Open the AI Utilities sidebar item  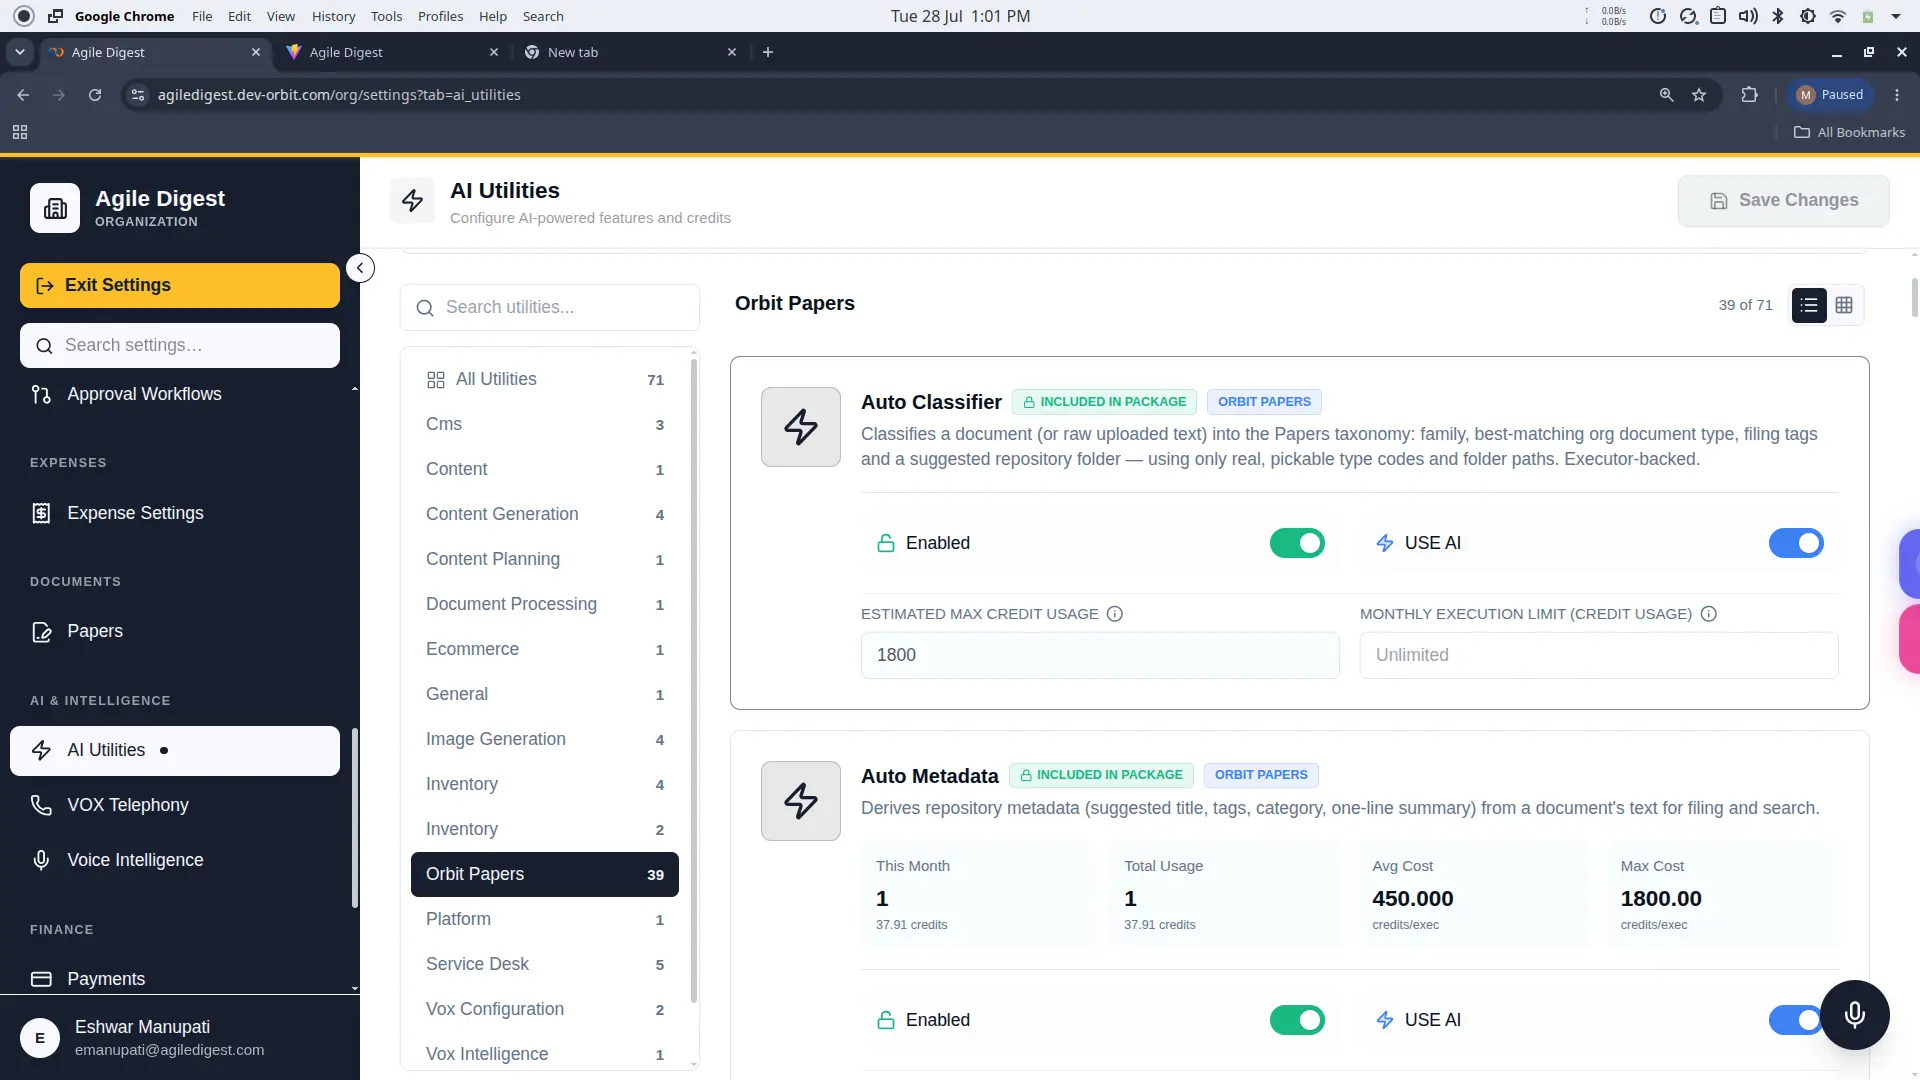coord(175,751)
